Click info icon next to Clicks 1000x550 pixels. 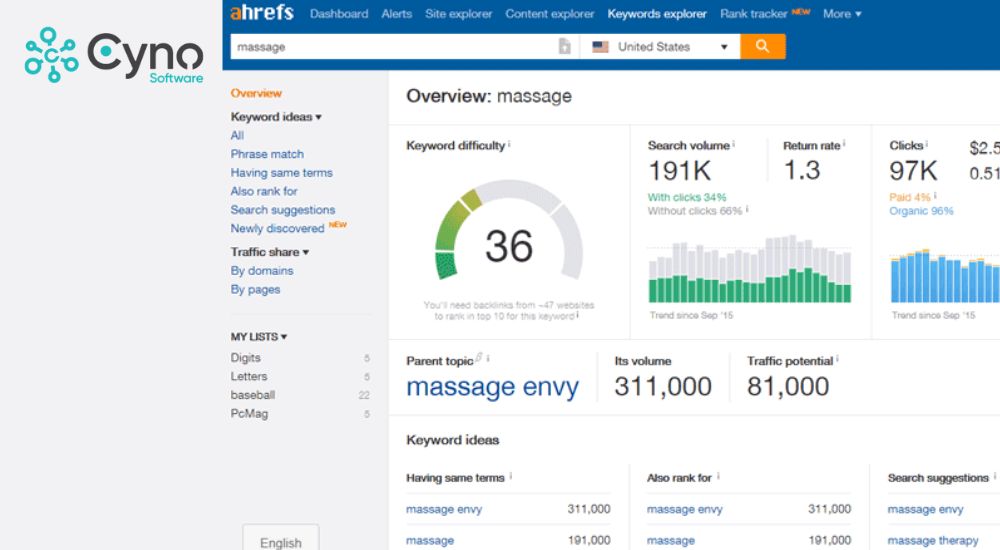(x=927, y=144)
